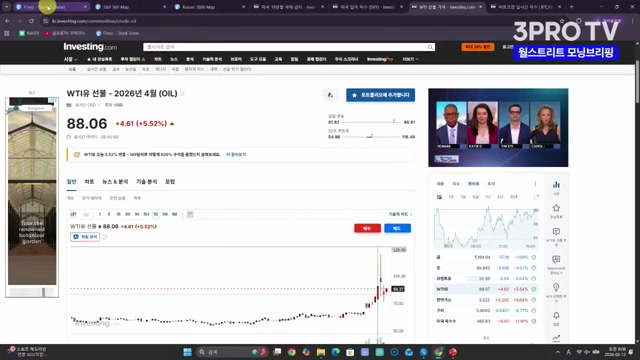640x360 pixels.
Task: Click the red buy button
Action: pos(367,228)
